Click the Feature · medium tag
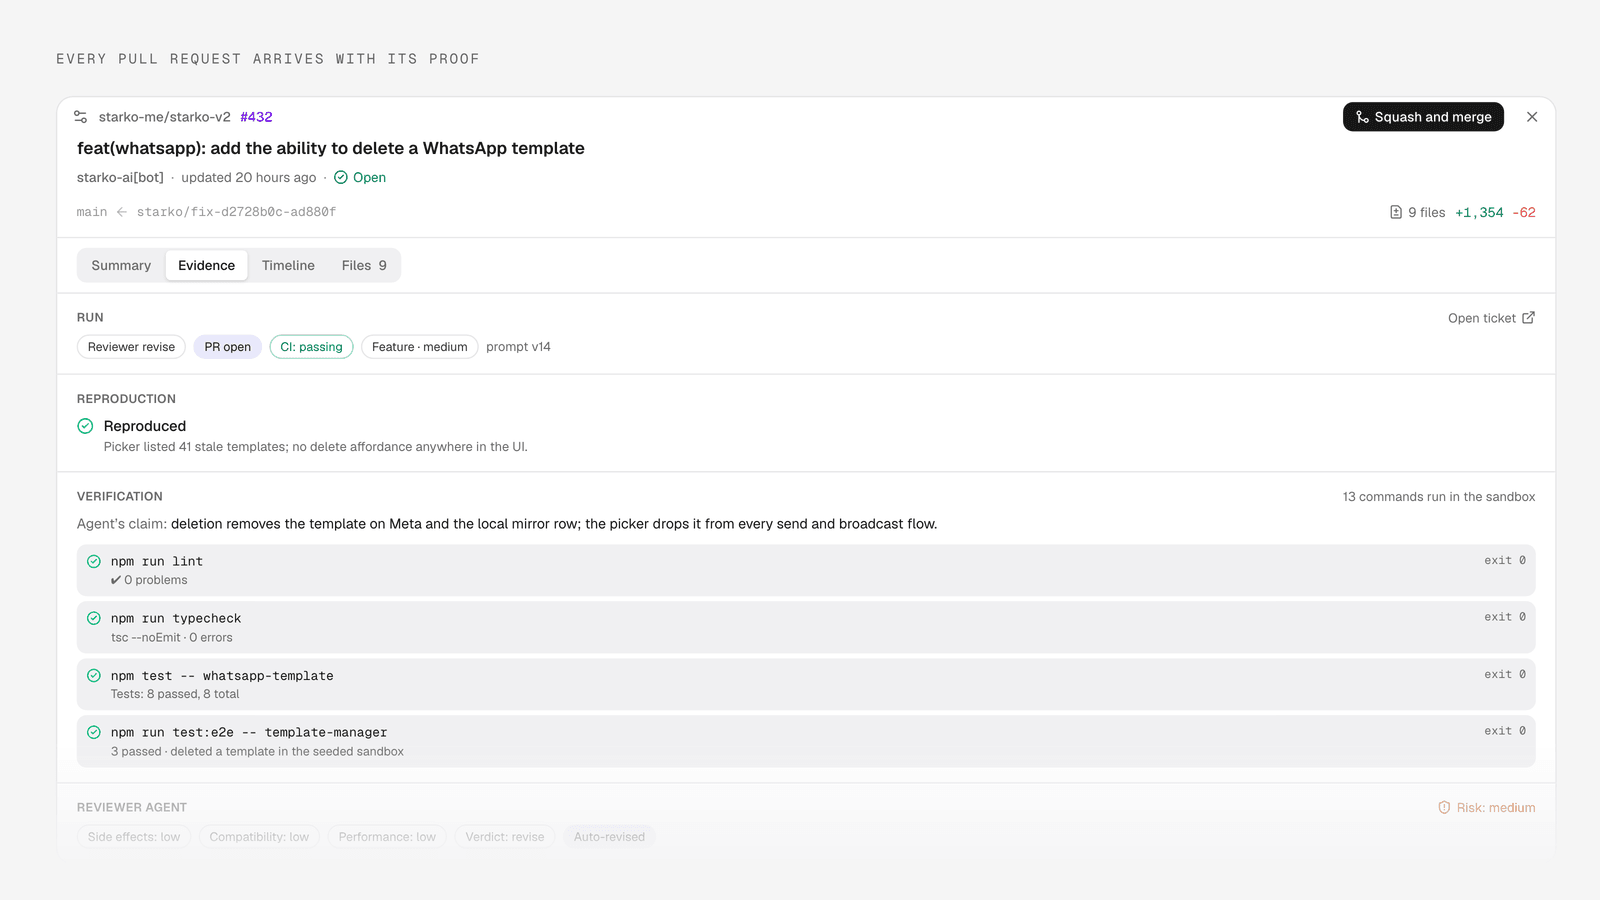Viewport: 1600px width, 900px height. [420, 347]
